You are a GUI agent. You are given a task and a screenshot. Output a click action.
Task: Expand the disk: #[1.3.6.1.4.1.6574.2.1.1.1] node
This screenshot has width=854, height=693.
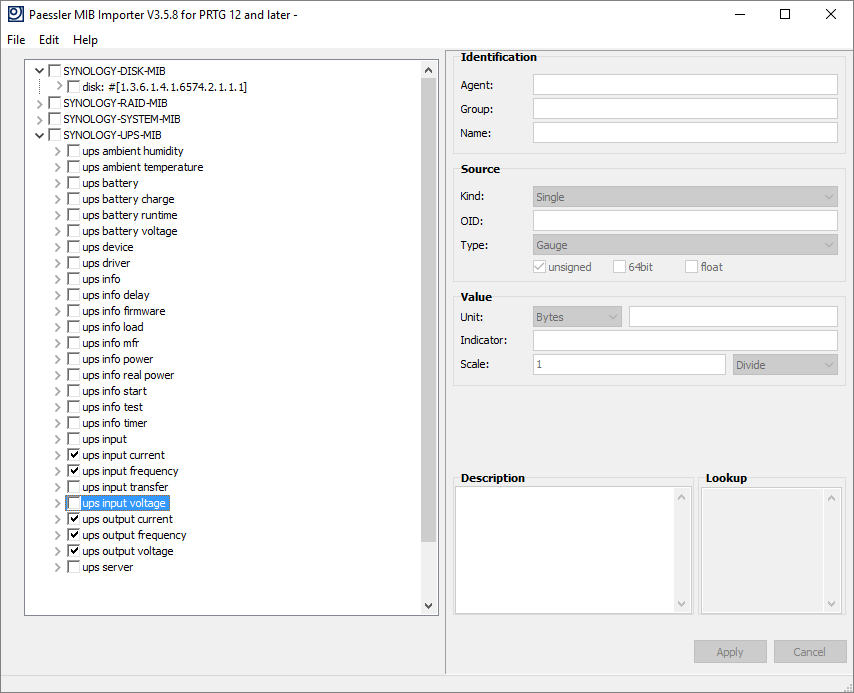coord(59,86)
